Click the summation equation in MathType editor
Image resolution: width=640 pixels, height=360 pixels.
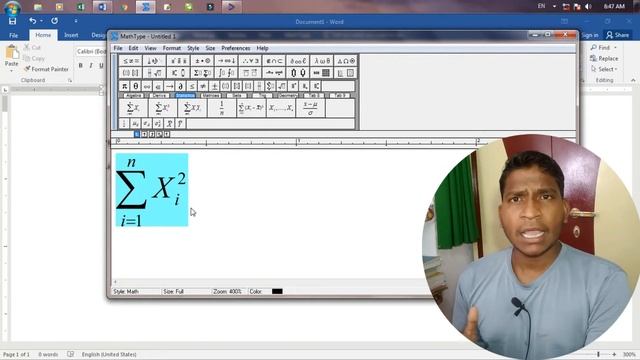[x=152, y=190]
